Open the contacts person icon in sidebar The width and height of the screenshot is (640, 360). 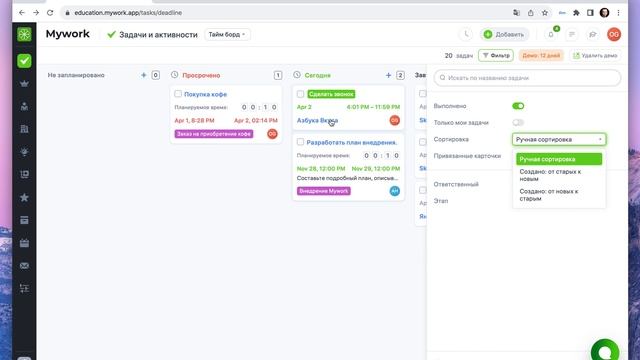24,107
